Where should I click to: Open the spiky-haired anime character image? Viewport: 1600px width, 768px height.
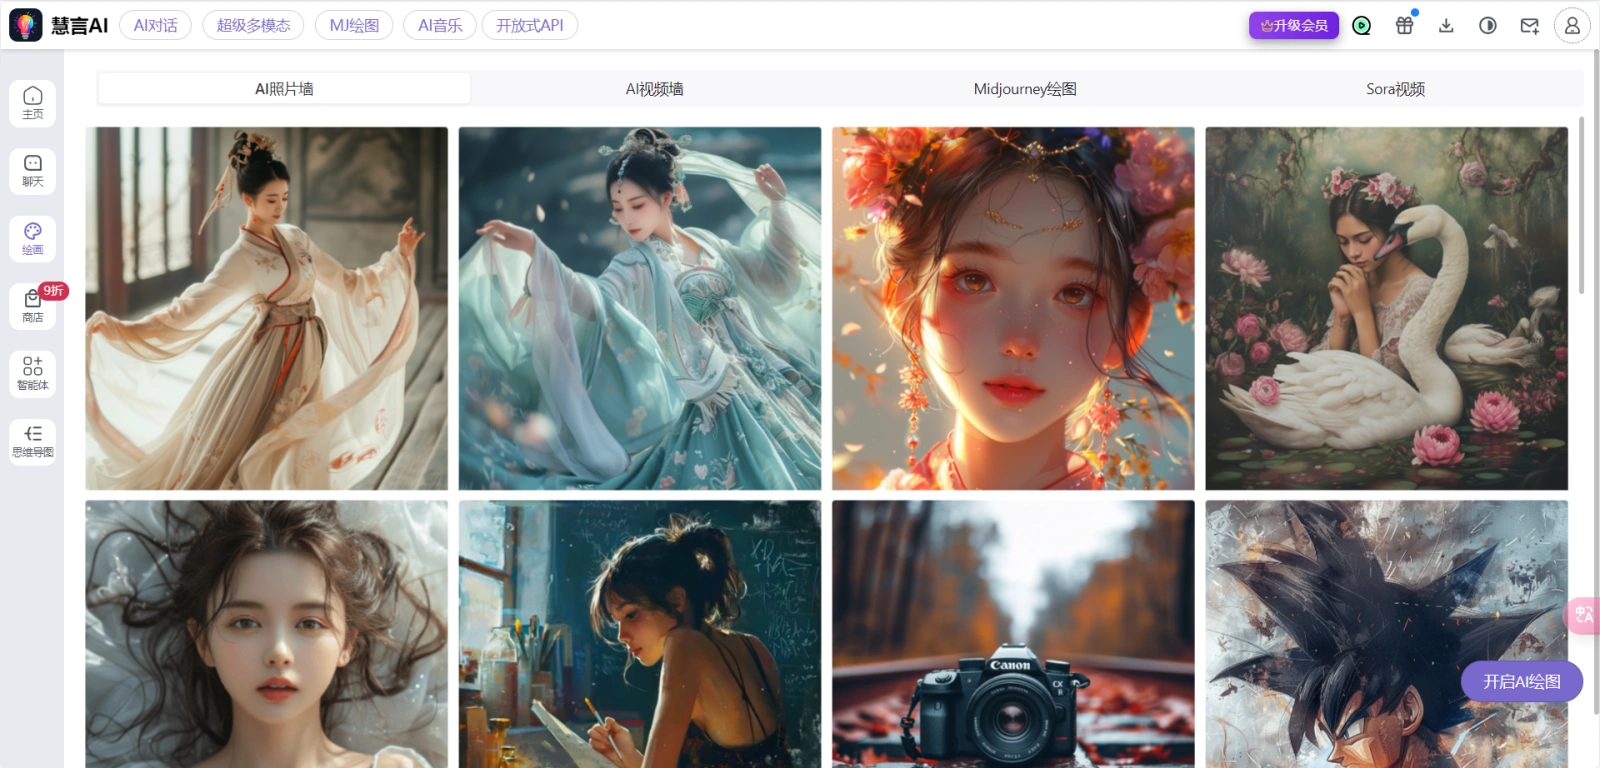pyautogui.click(x=1386, y=634)
